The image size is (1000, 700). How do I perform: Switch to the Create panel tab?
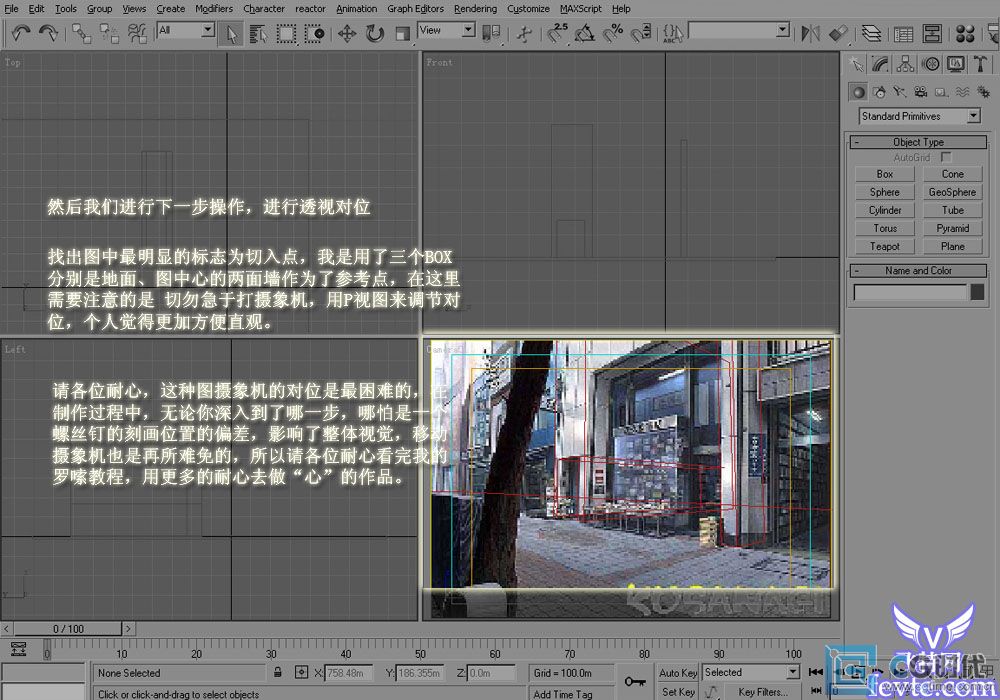pos(856,64)
